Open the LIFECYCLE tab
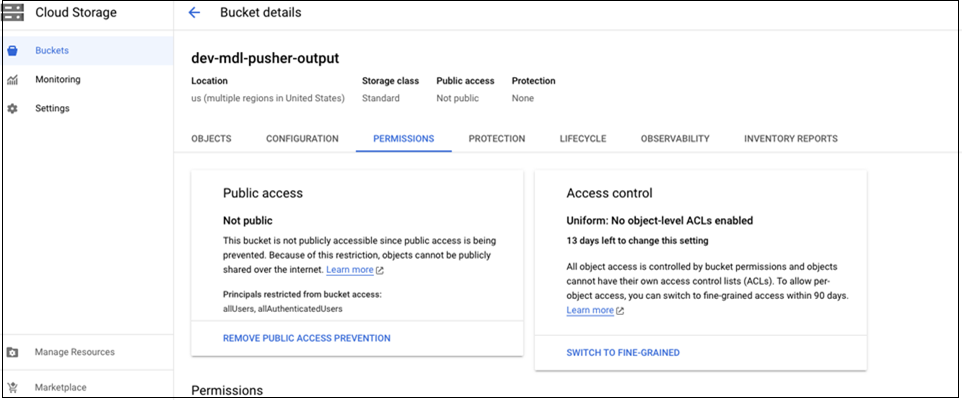This screenshot has height=400, width=962. [583, 139]
